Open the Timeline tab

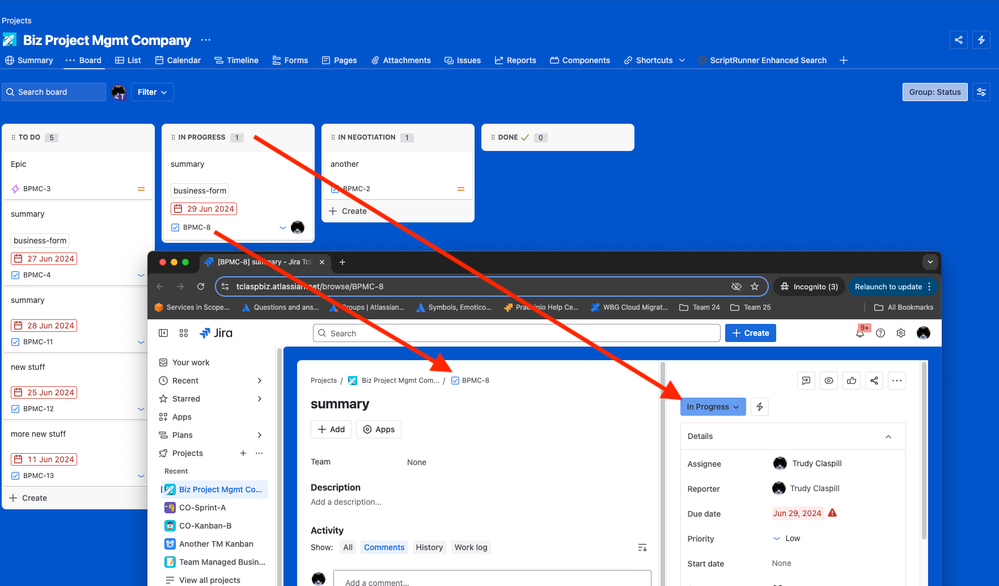236,60
